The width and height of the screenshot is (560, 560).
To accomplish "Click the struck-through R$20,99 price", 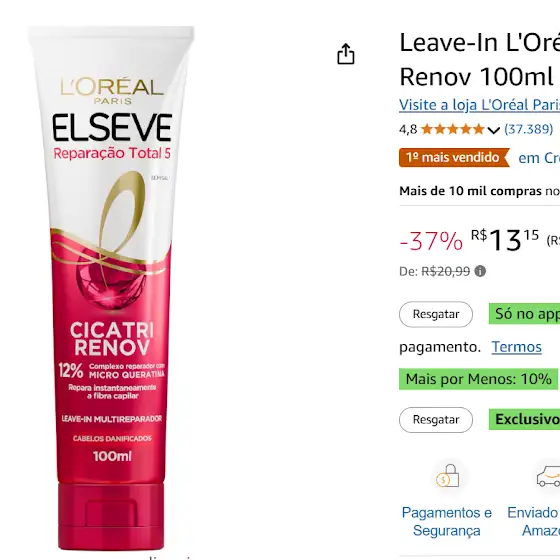I will click(x=445, y=271).
